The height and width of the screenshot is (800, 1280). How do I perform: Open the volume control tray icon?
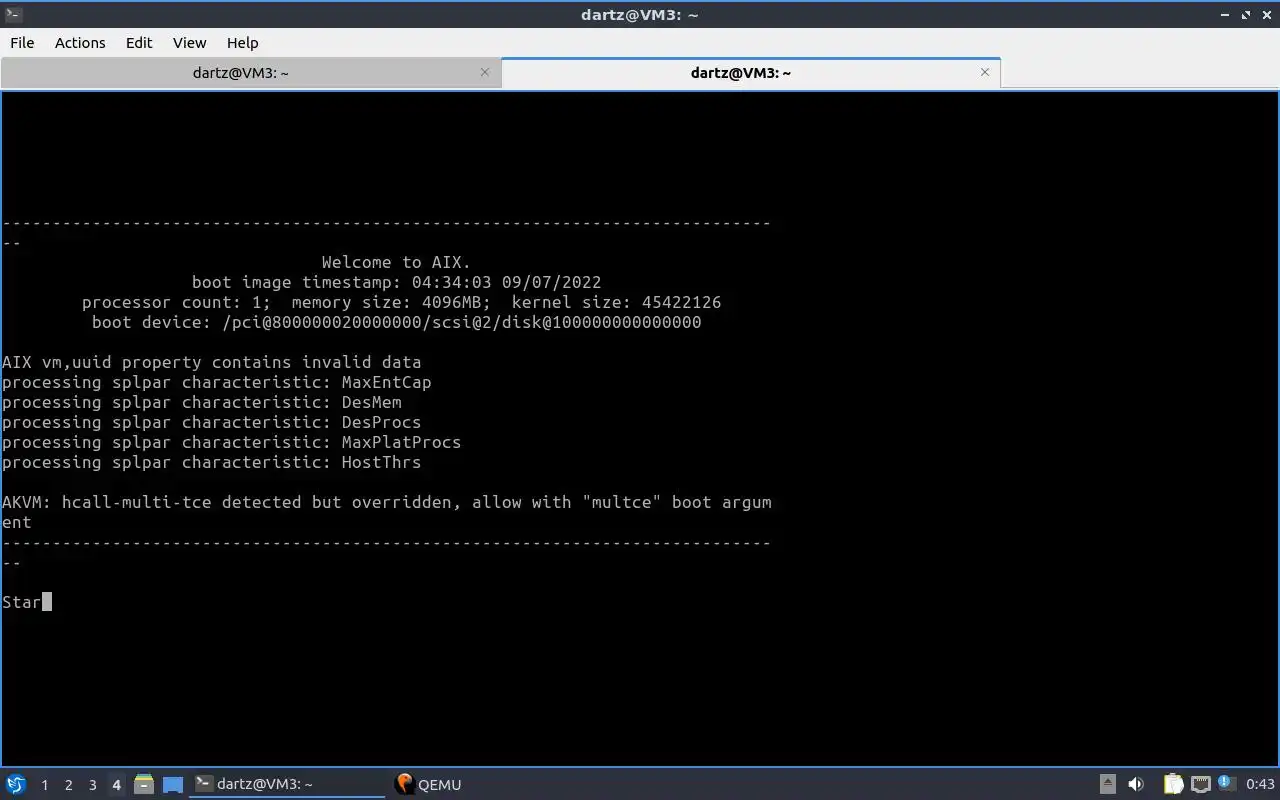[1136, 784]
